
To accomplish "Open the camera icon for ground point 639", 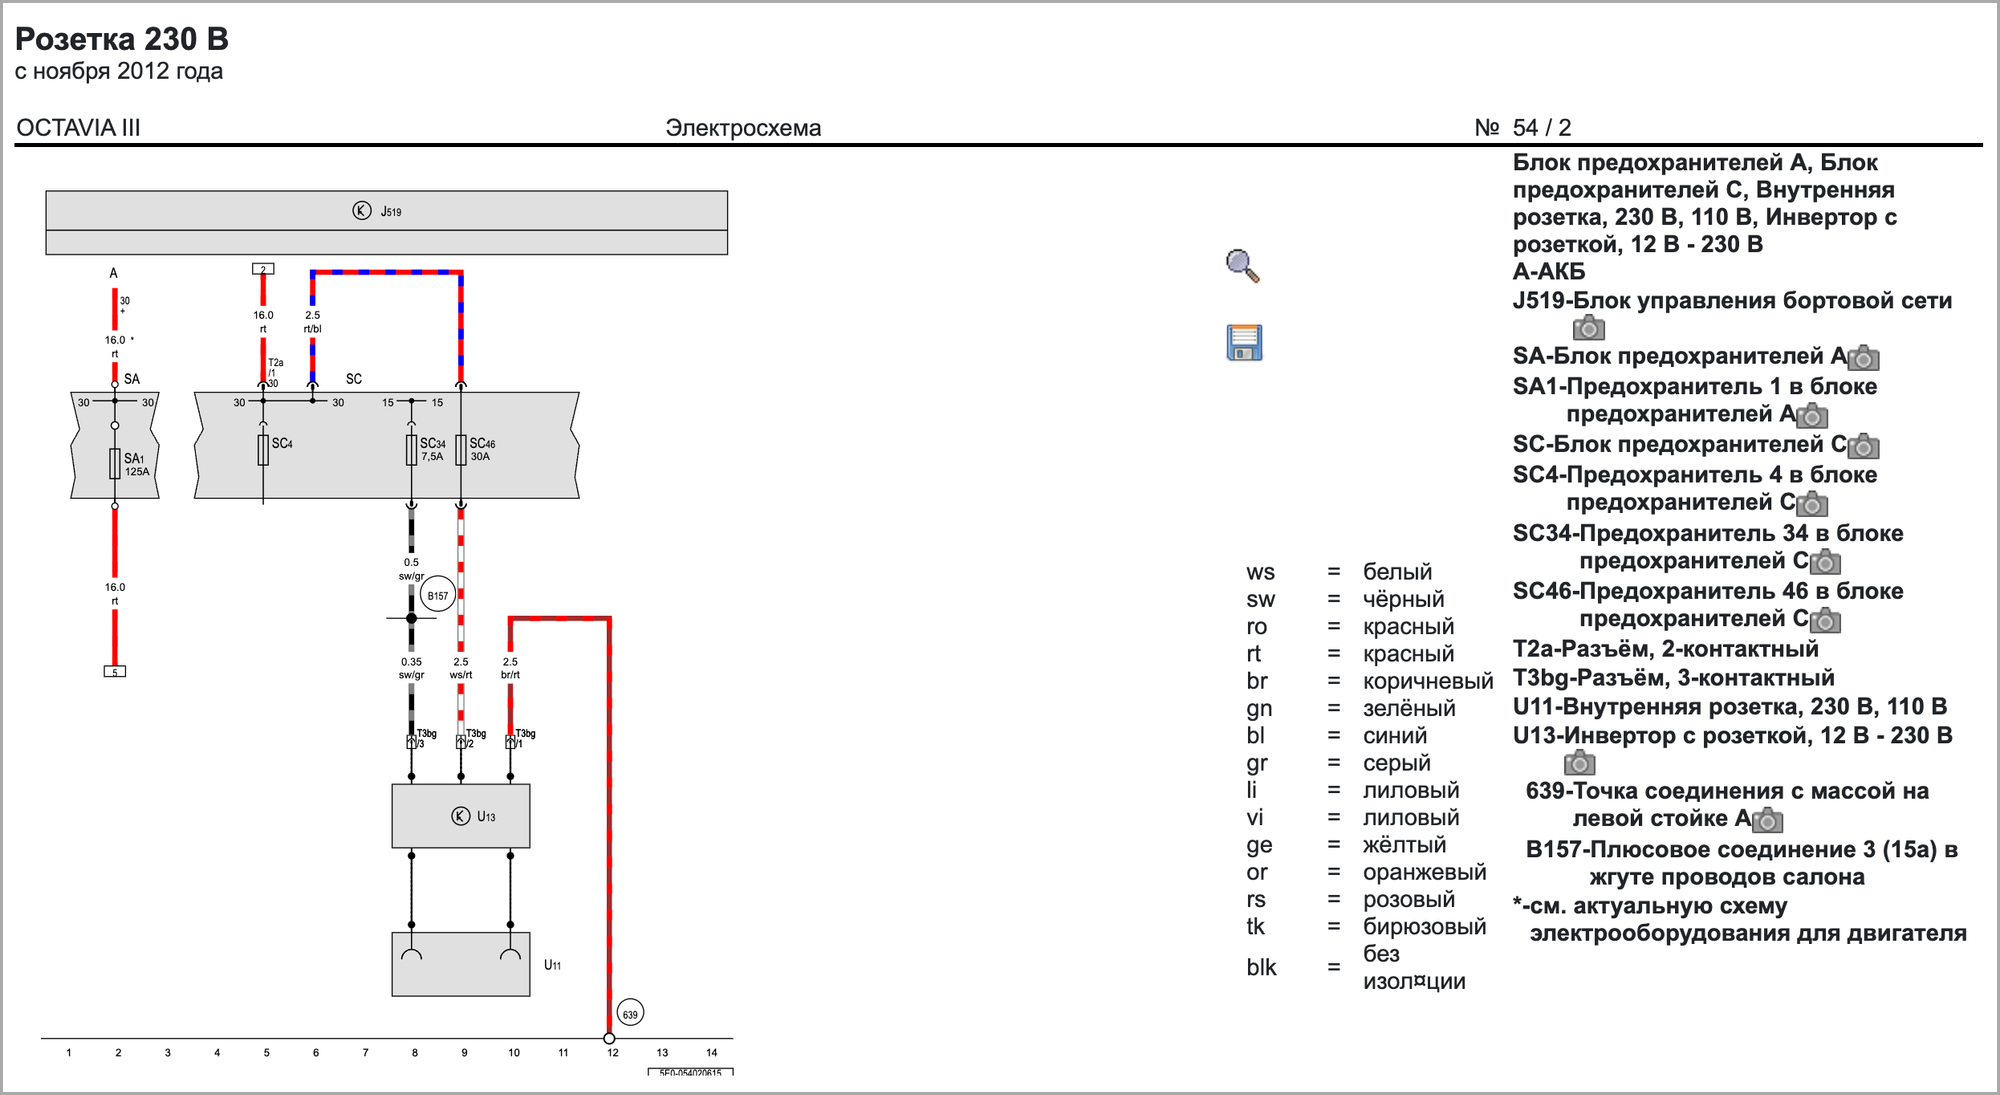I will [x=1767, y=821].
